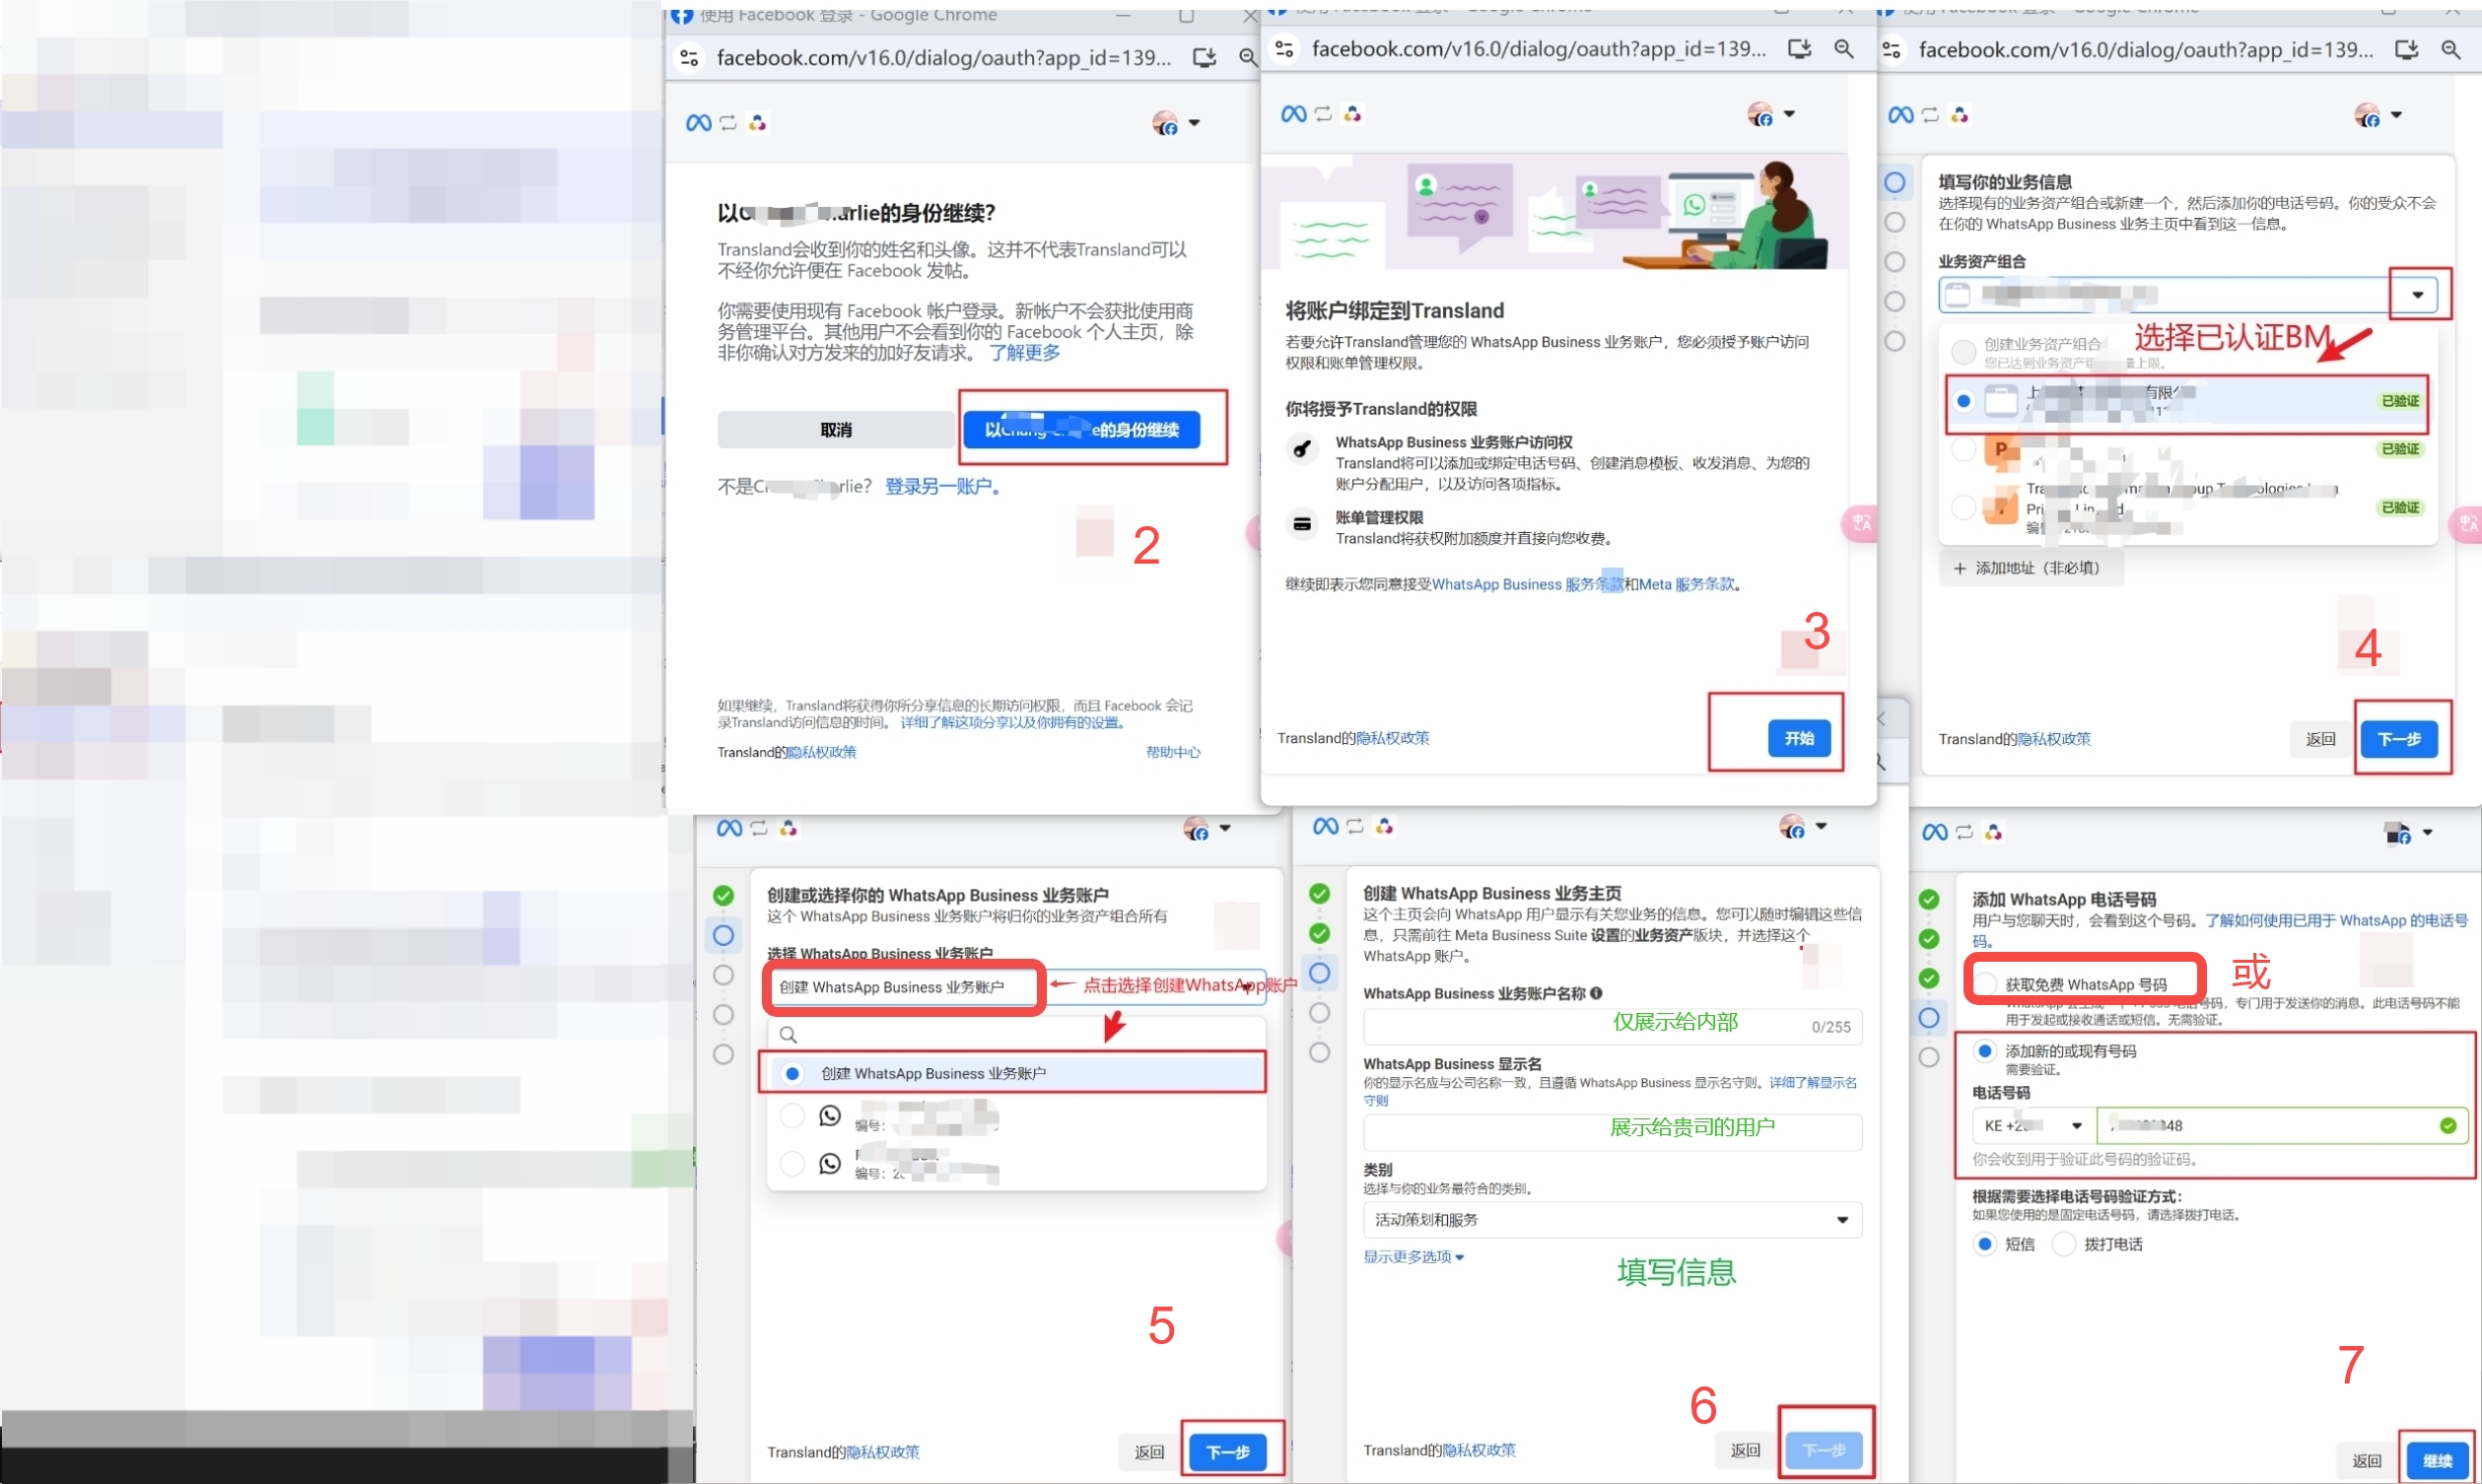Expand the 业务资产组合 dropdown arrow
The height and width of the screenshot is (1484, 2482).
tap(2418, 295)
